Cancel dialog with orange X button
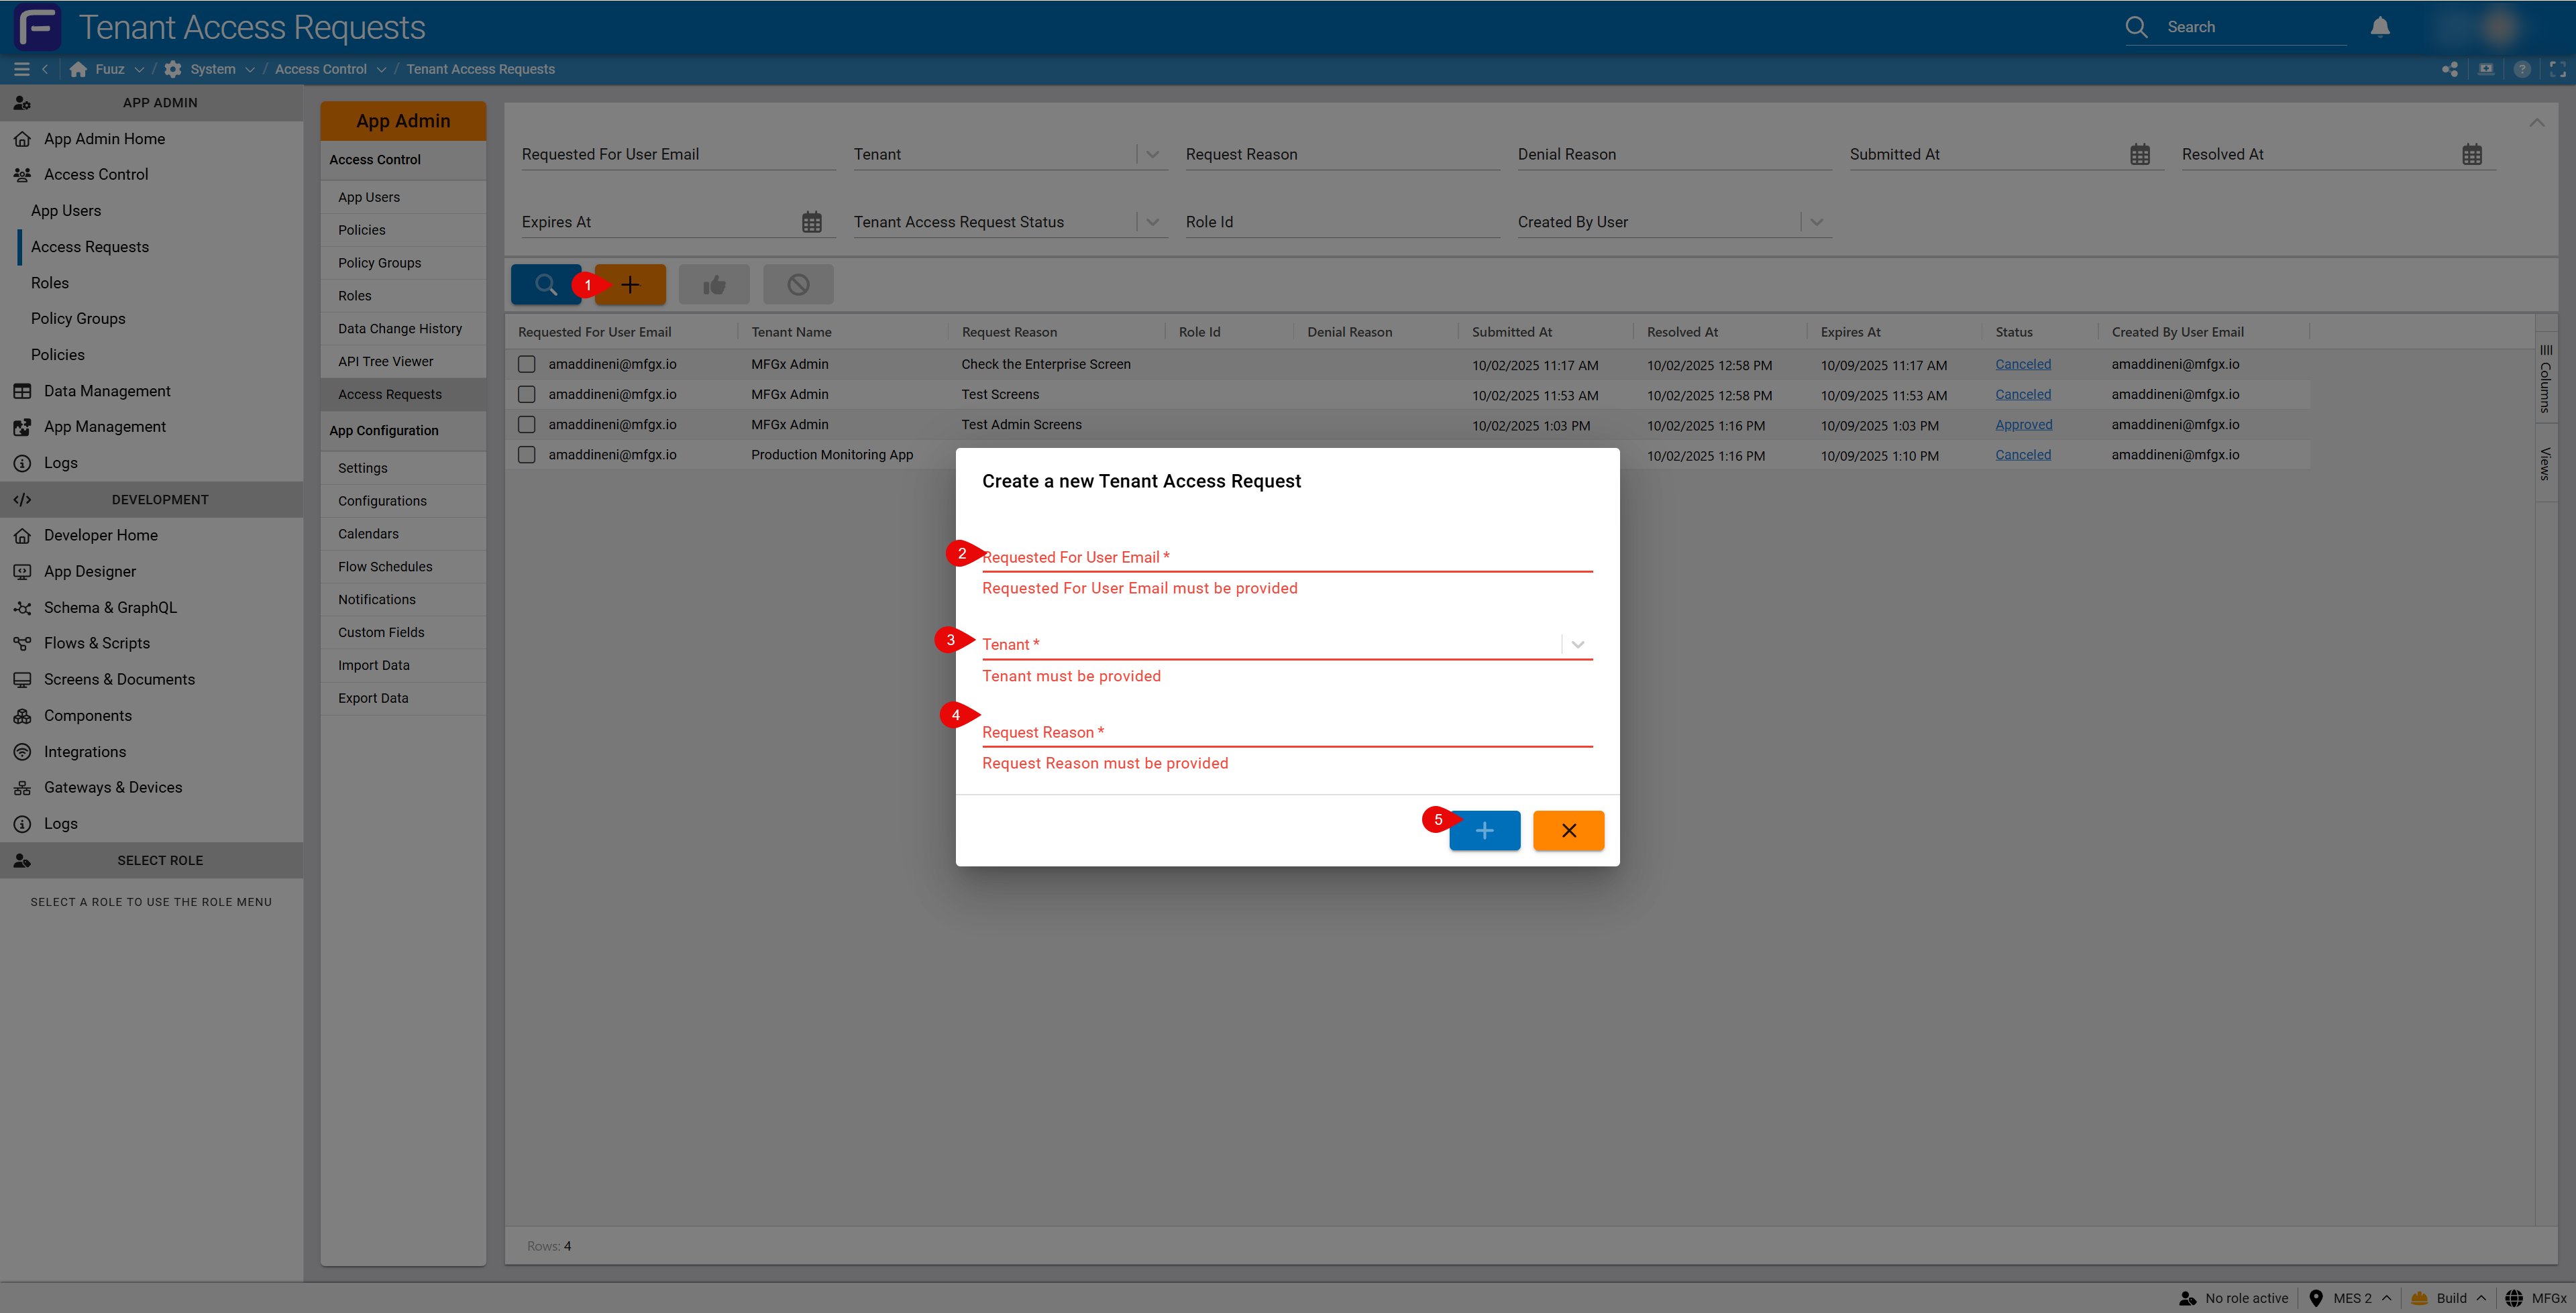 click(1568, 831)
